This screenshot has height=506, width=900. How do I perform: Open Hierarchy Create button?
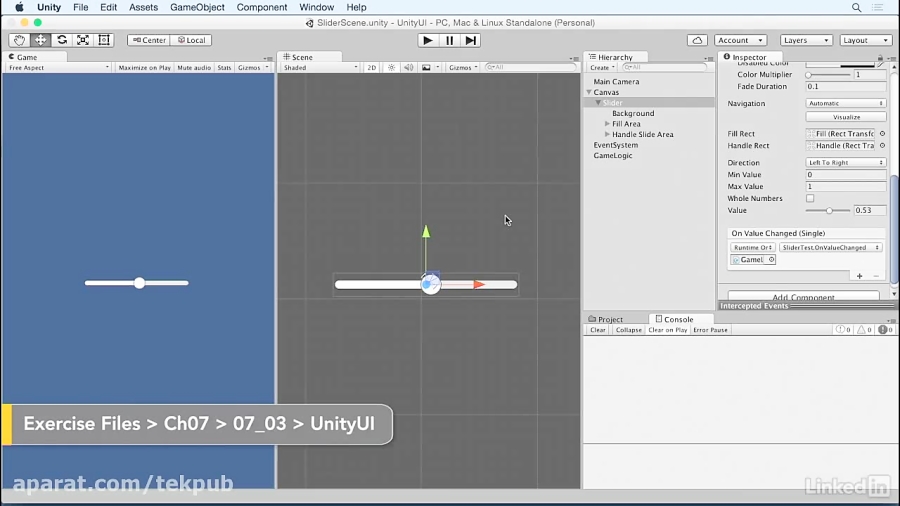(602, 68)
